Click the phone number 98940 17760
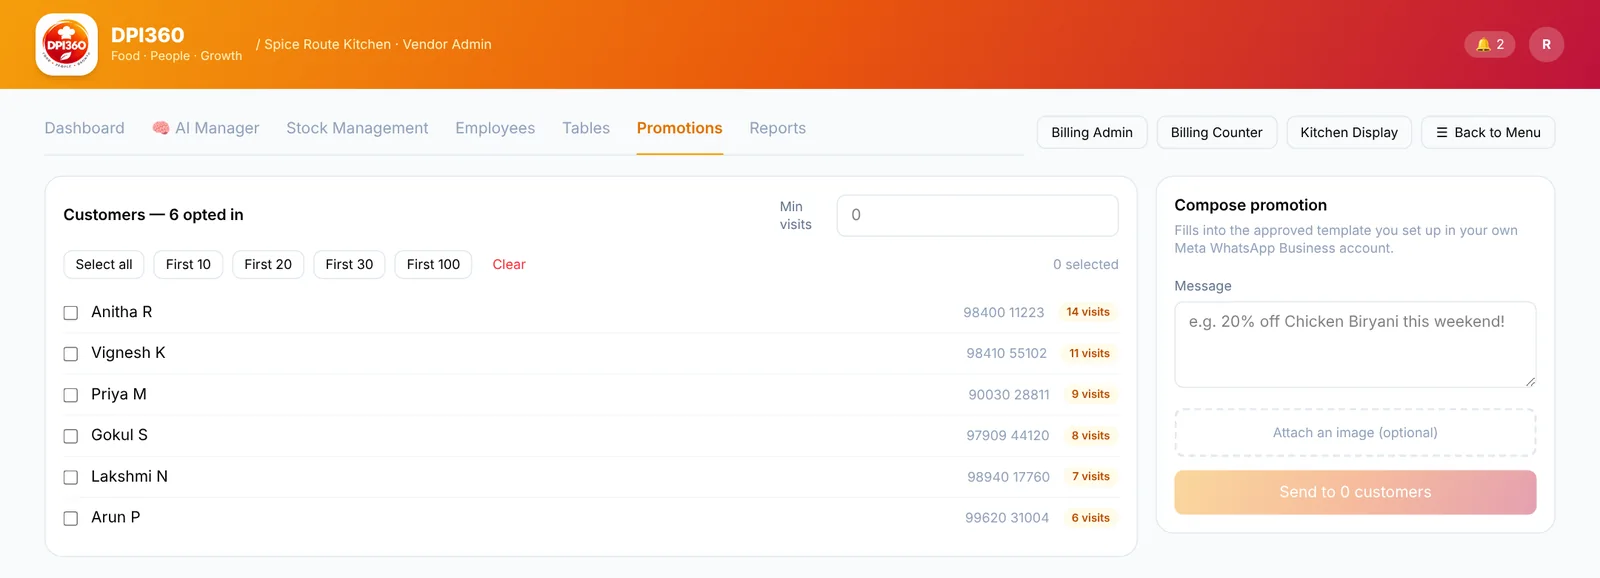The height and width of the screenshot is (578, 1600). (x=1008, y=476)
